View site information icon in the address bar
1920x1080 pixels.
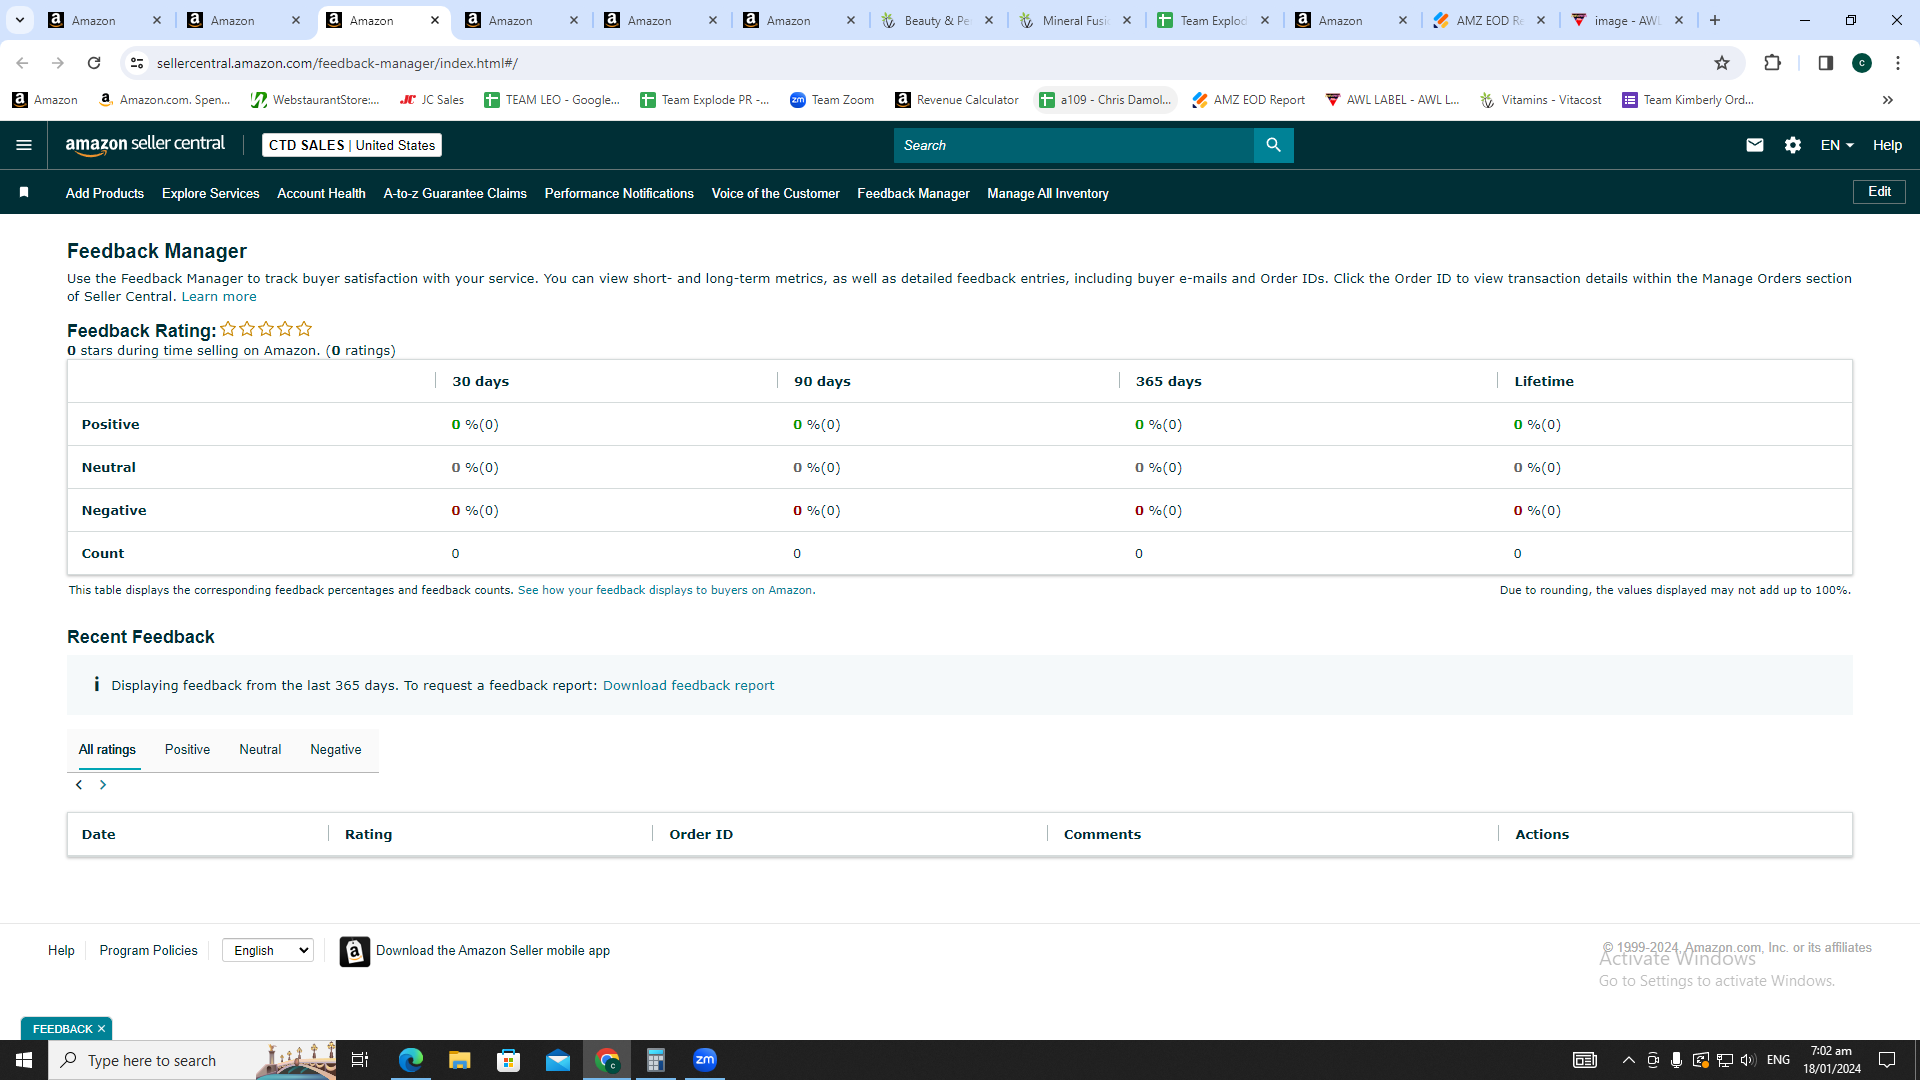tap(137, 63)
